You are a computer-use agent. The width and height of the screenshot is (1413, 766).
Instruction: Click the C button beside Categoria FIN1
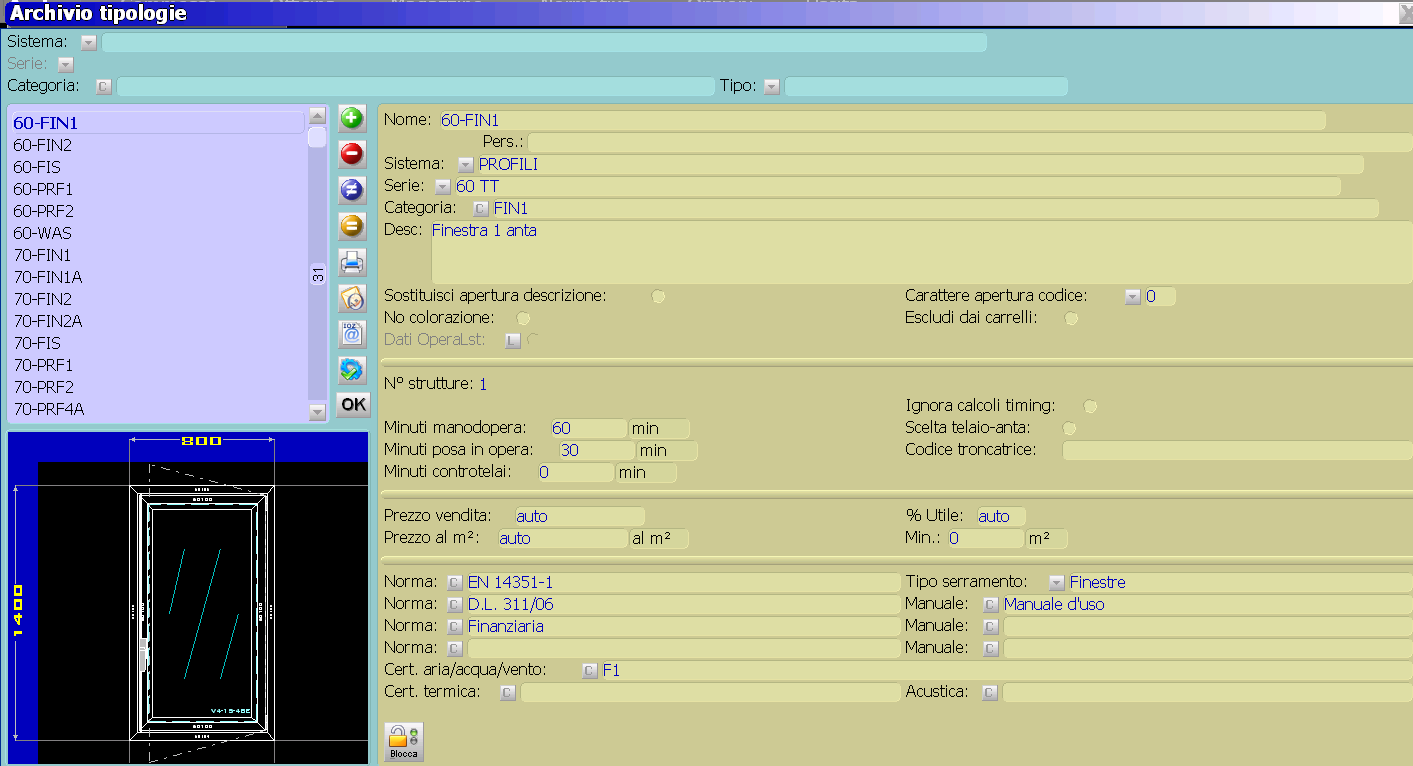[480, 209]
